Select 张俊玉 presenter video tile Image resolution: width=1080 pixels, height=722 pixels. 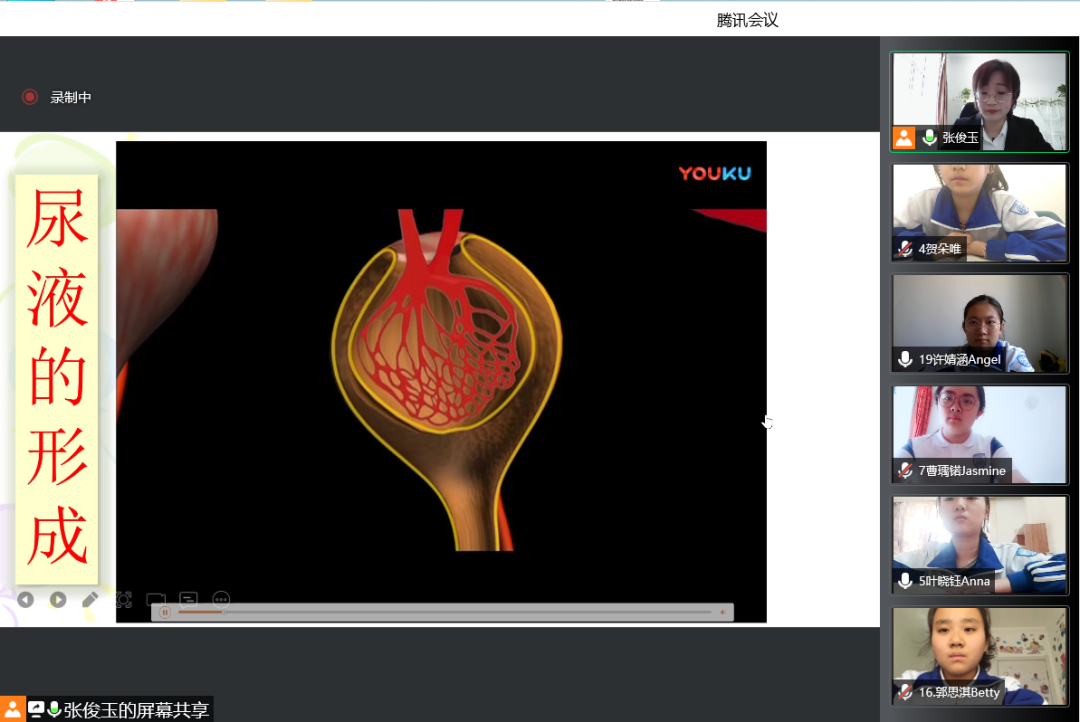click(979, 101)
